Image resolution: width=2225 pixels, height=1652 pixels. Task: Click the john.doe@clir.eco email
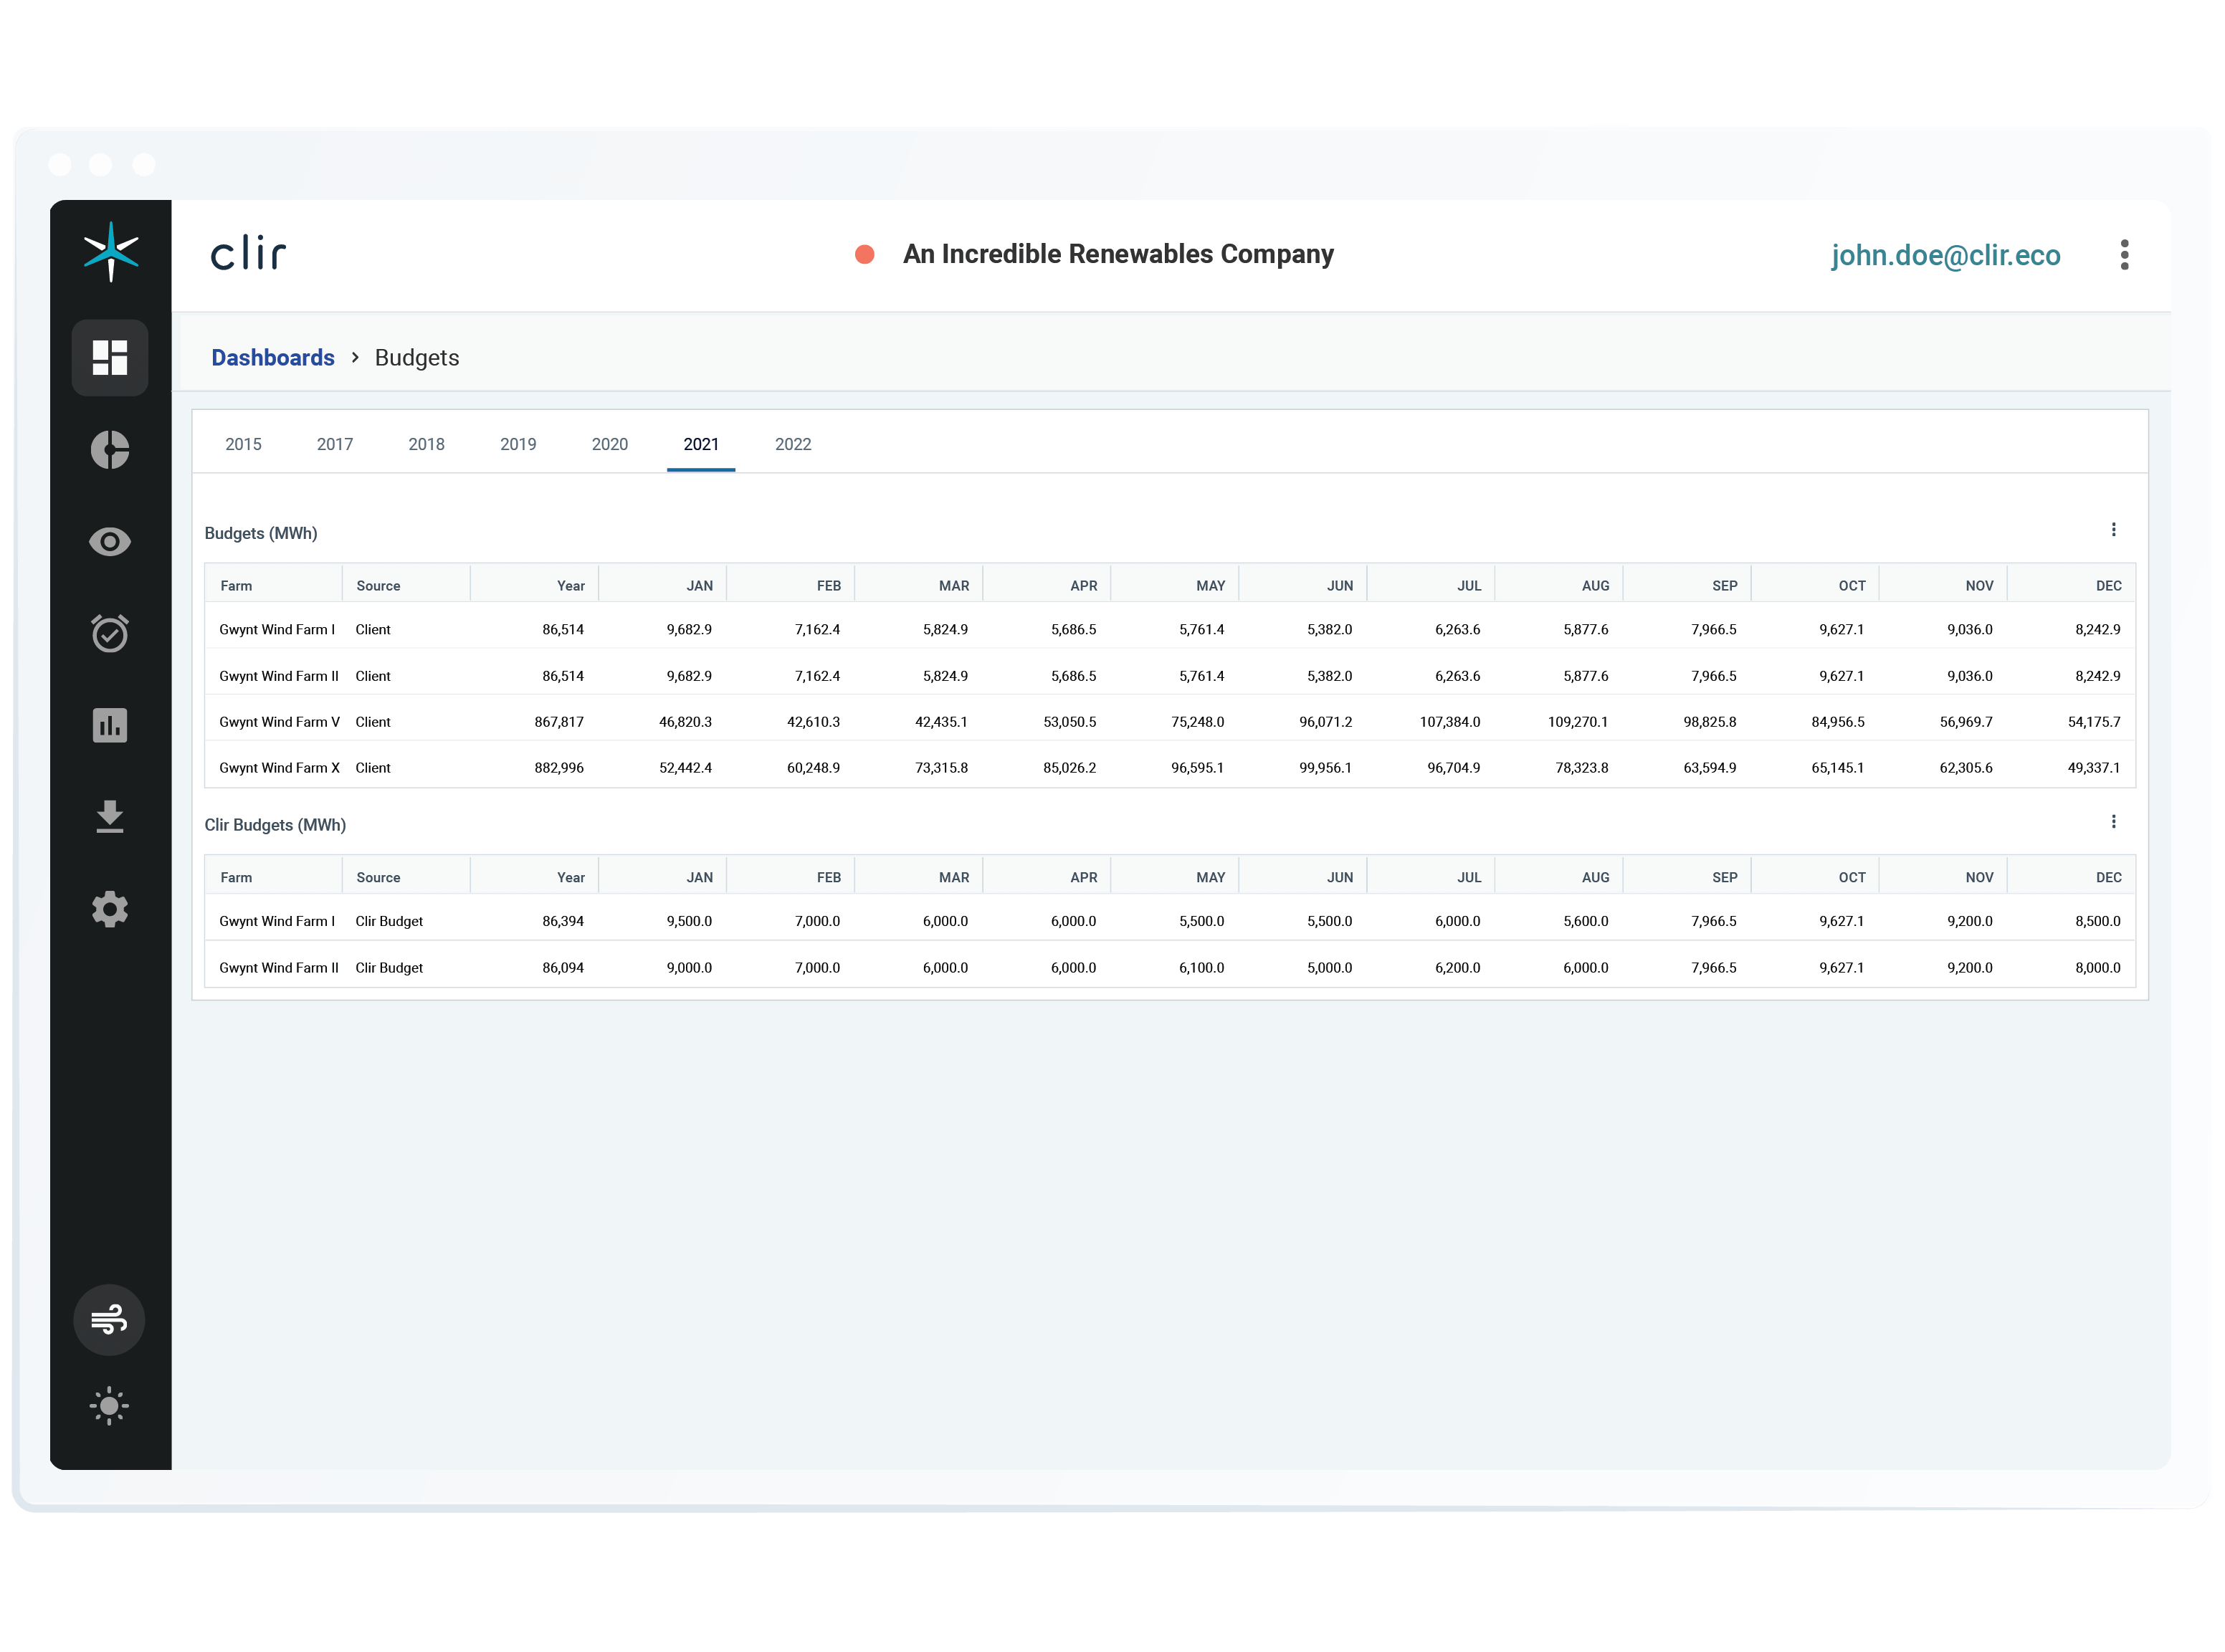point(1946,255)
